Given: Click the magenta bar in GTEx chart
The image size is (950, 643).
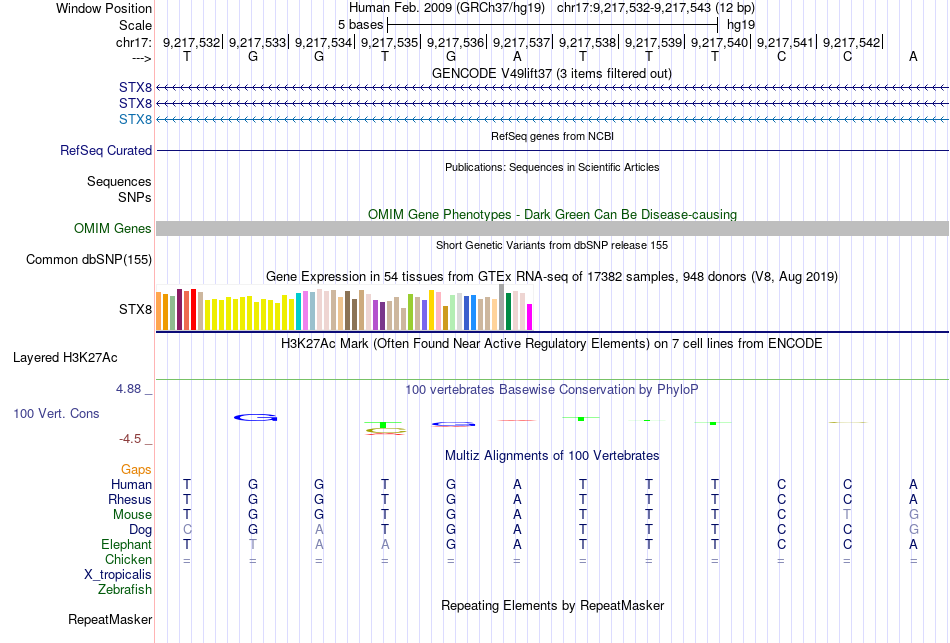Looking at the screenshot, I should (529, 317).
